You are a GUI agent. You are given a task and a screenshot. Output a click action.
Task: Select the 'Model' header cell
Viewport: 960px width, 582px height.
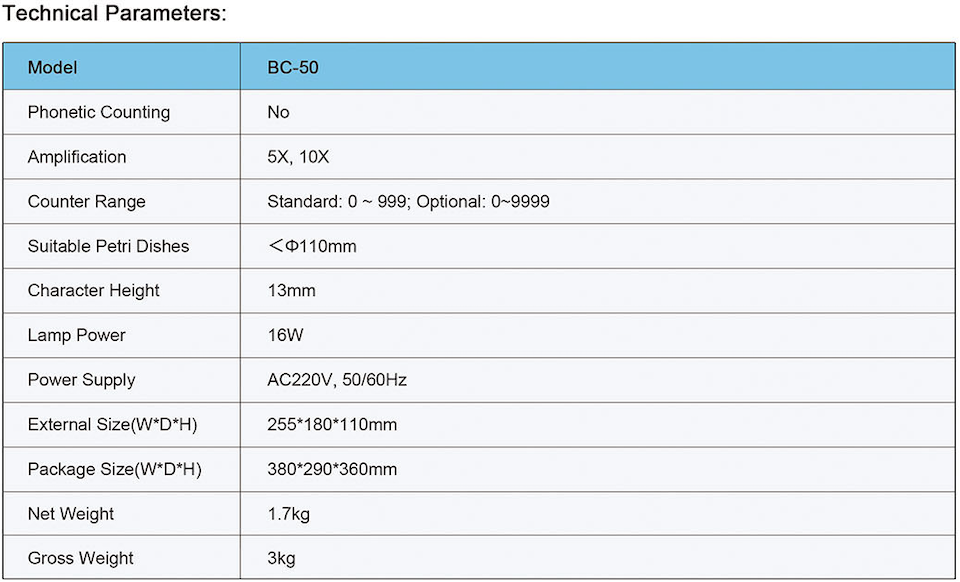pyautogui.click(x=52, y=68)
